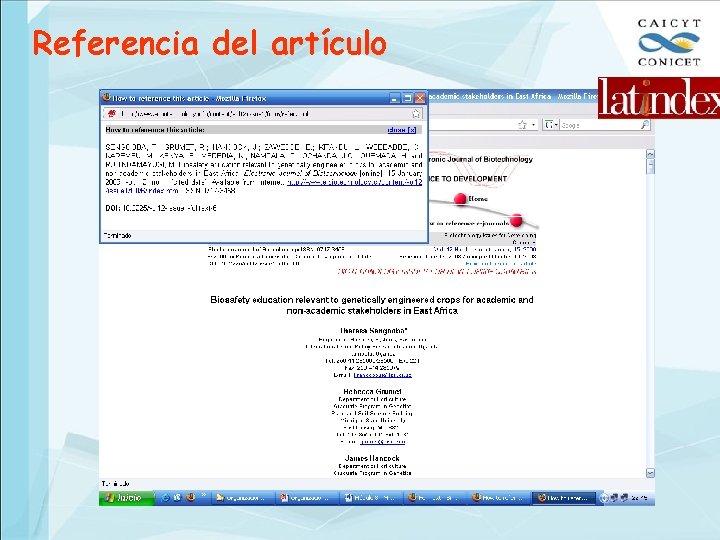
Task: Expand the quick launch chevron
Action: (203, 495)
